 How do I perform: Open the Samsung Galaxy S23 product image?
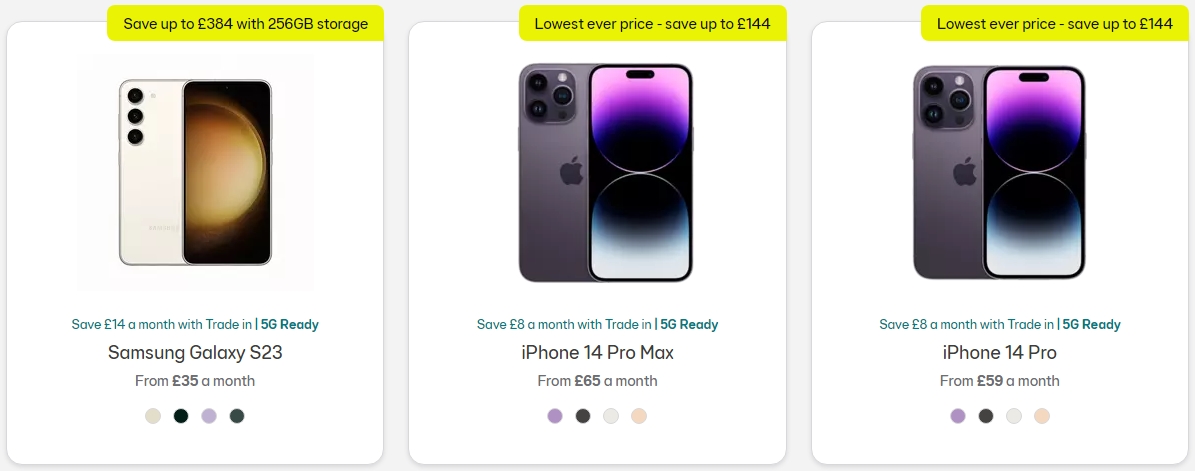coord(195,172)
